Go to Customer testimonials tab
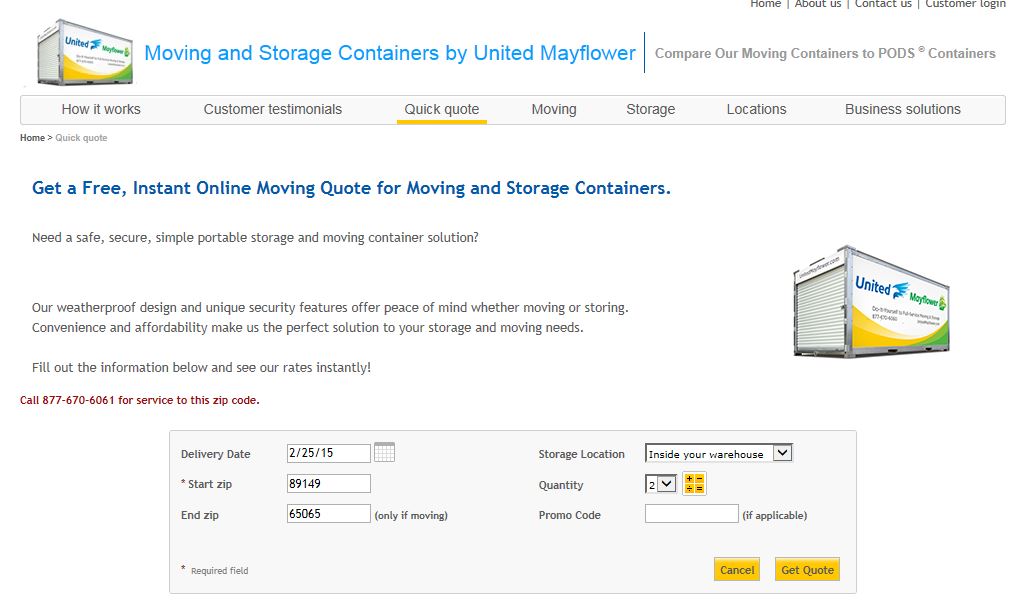Viewport: 1019px width, 609px height. point(272,109)
